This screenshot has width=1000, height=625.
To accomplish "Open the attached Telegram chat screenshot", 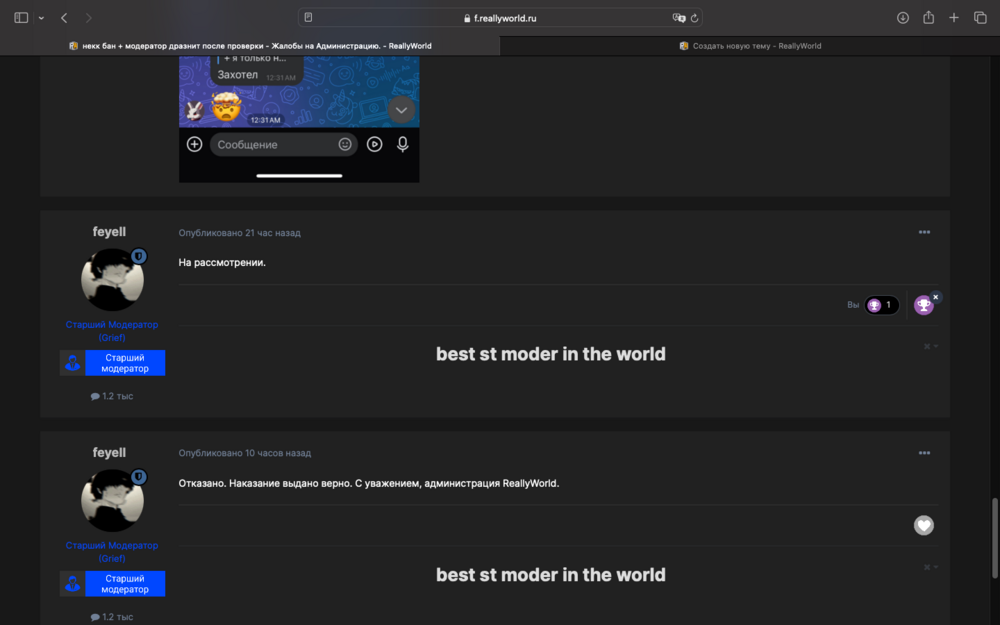I will point(299,119).
